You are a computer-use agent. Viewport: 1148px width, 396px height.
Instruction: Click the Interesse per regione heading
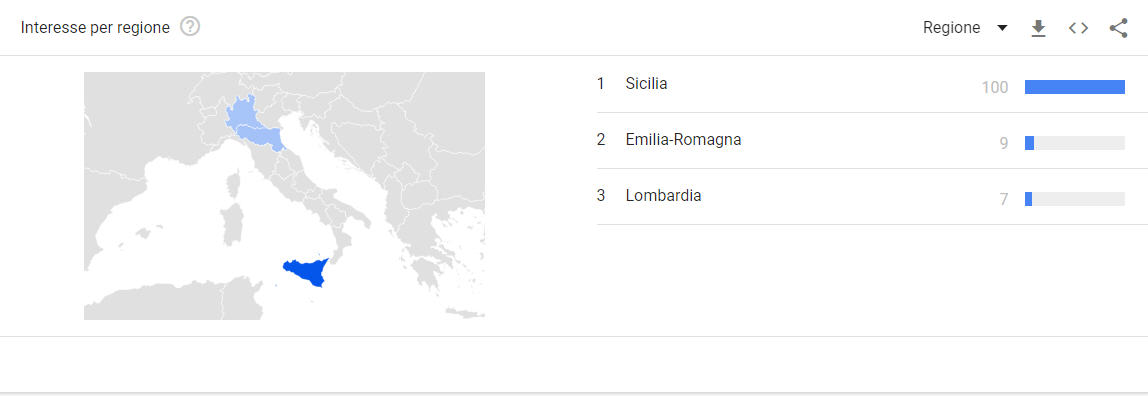(95, 28)
